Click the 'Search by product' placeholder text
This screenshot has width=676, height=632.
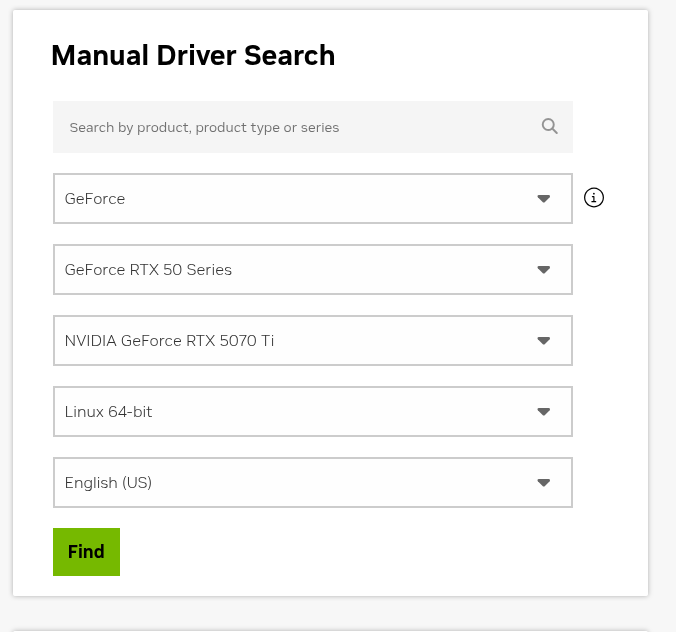pyautogui.click(x=204, y=128)
